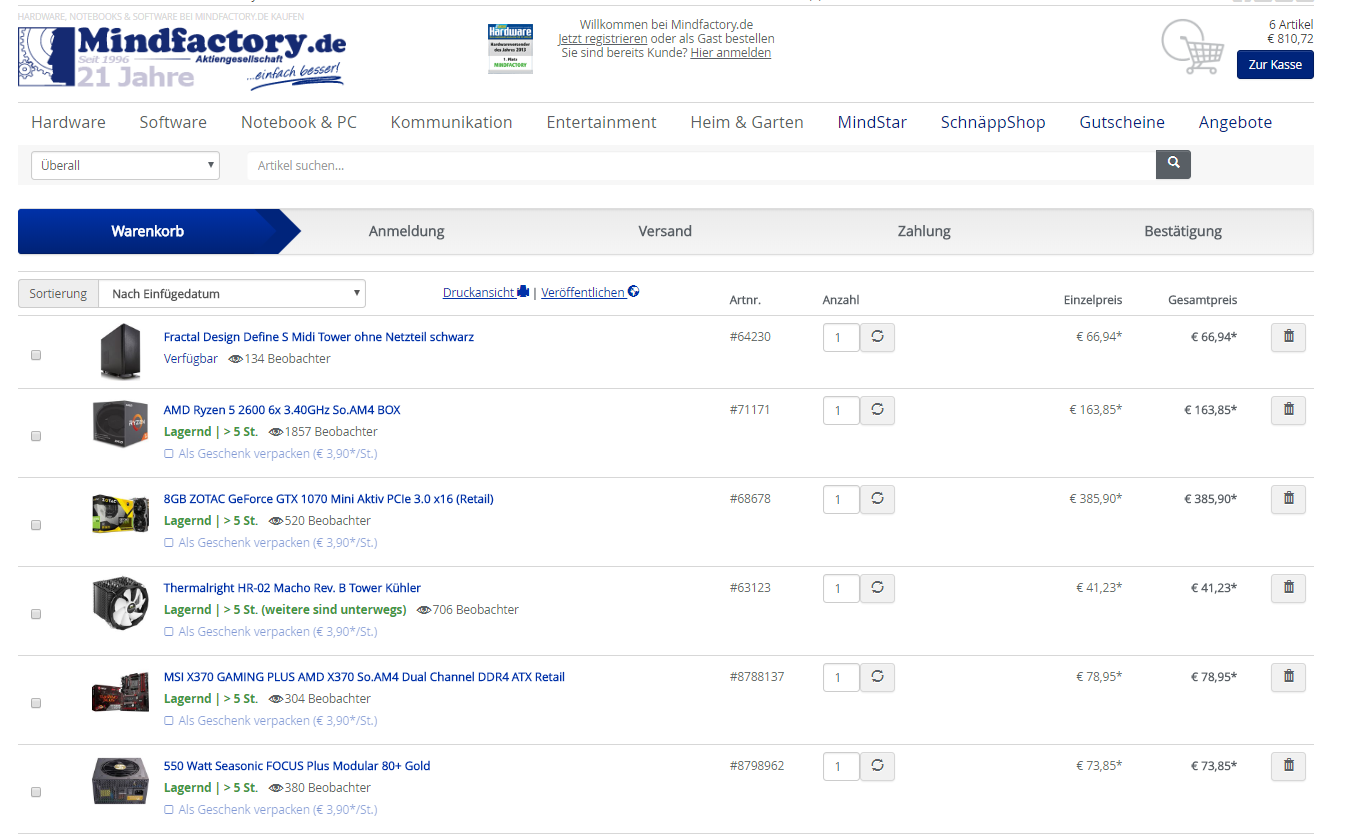The width and height of the screenshot is (1359, 836).
Task: Select the Bestätigung checkout step
Action: pos(1183,231)
